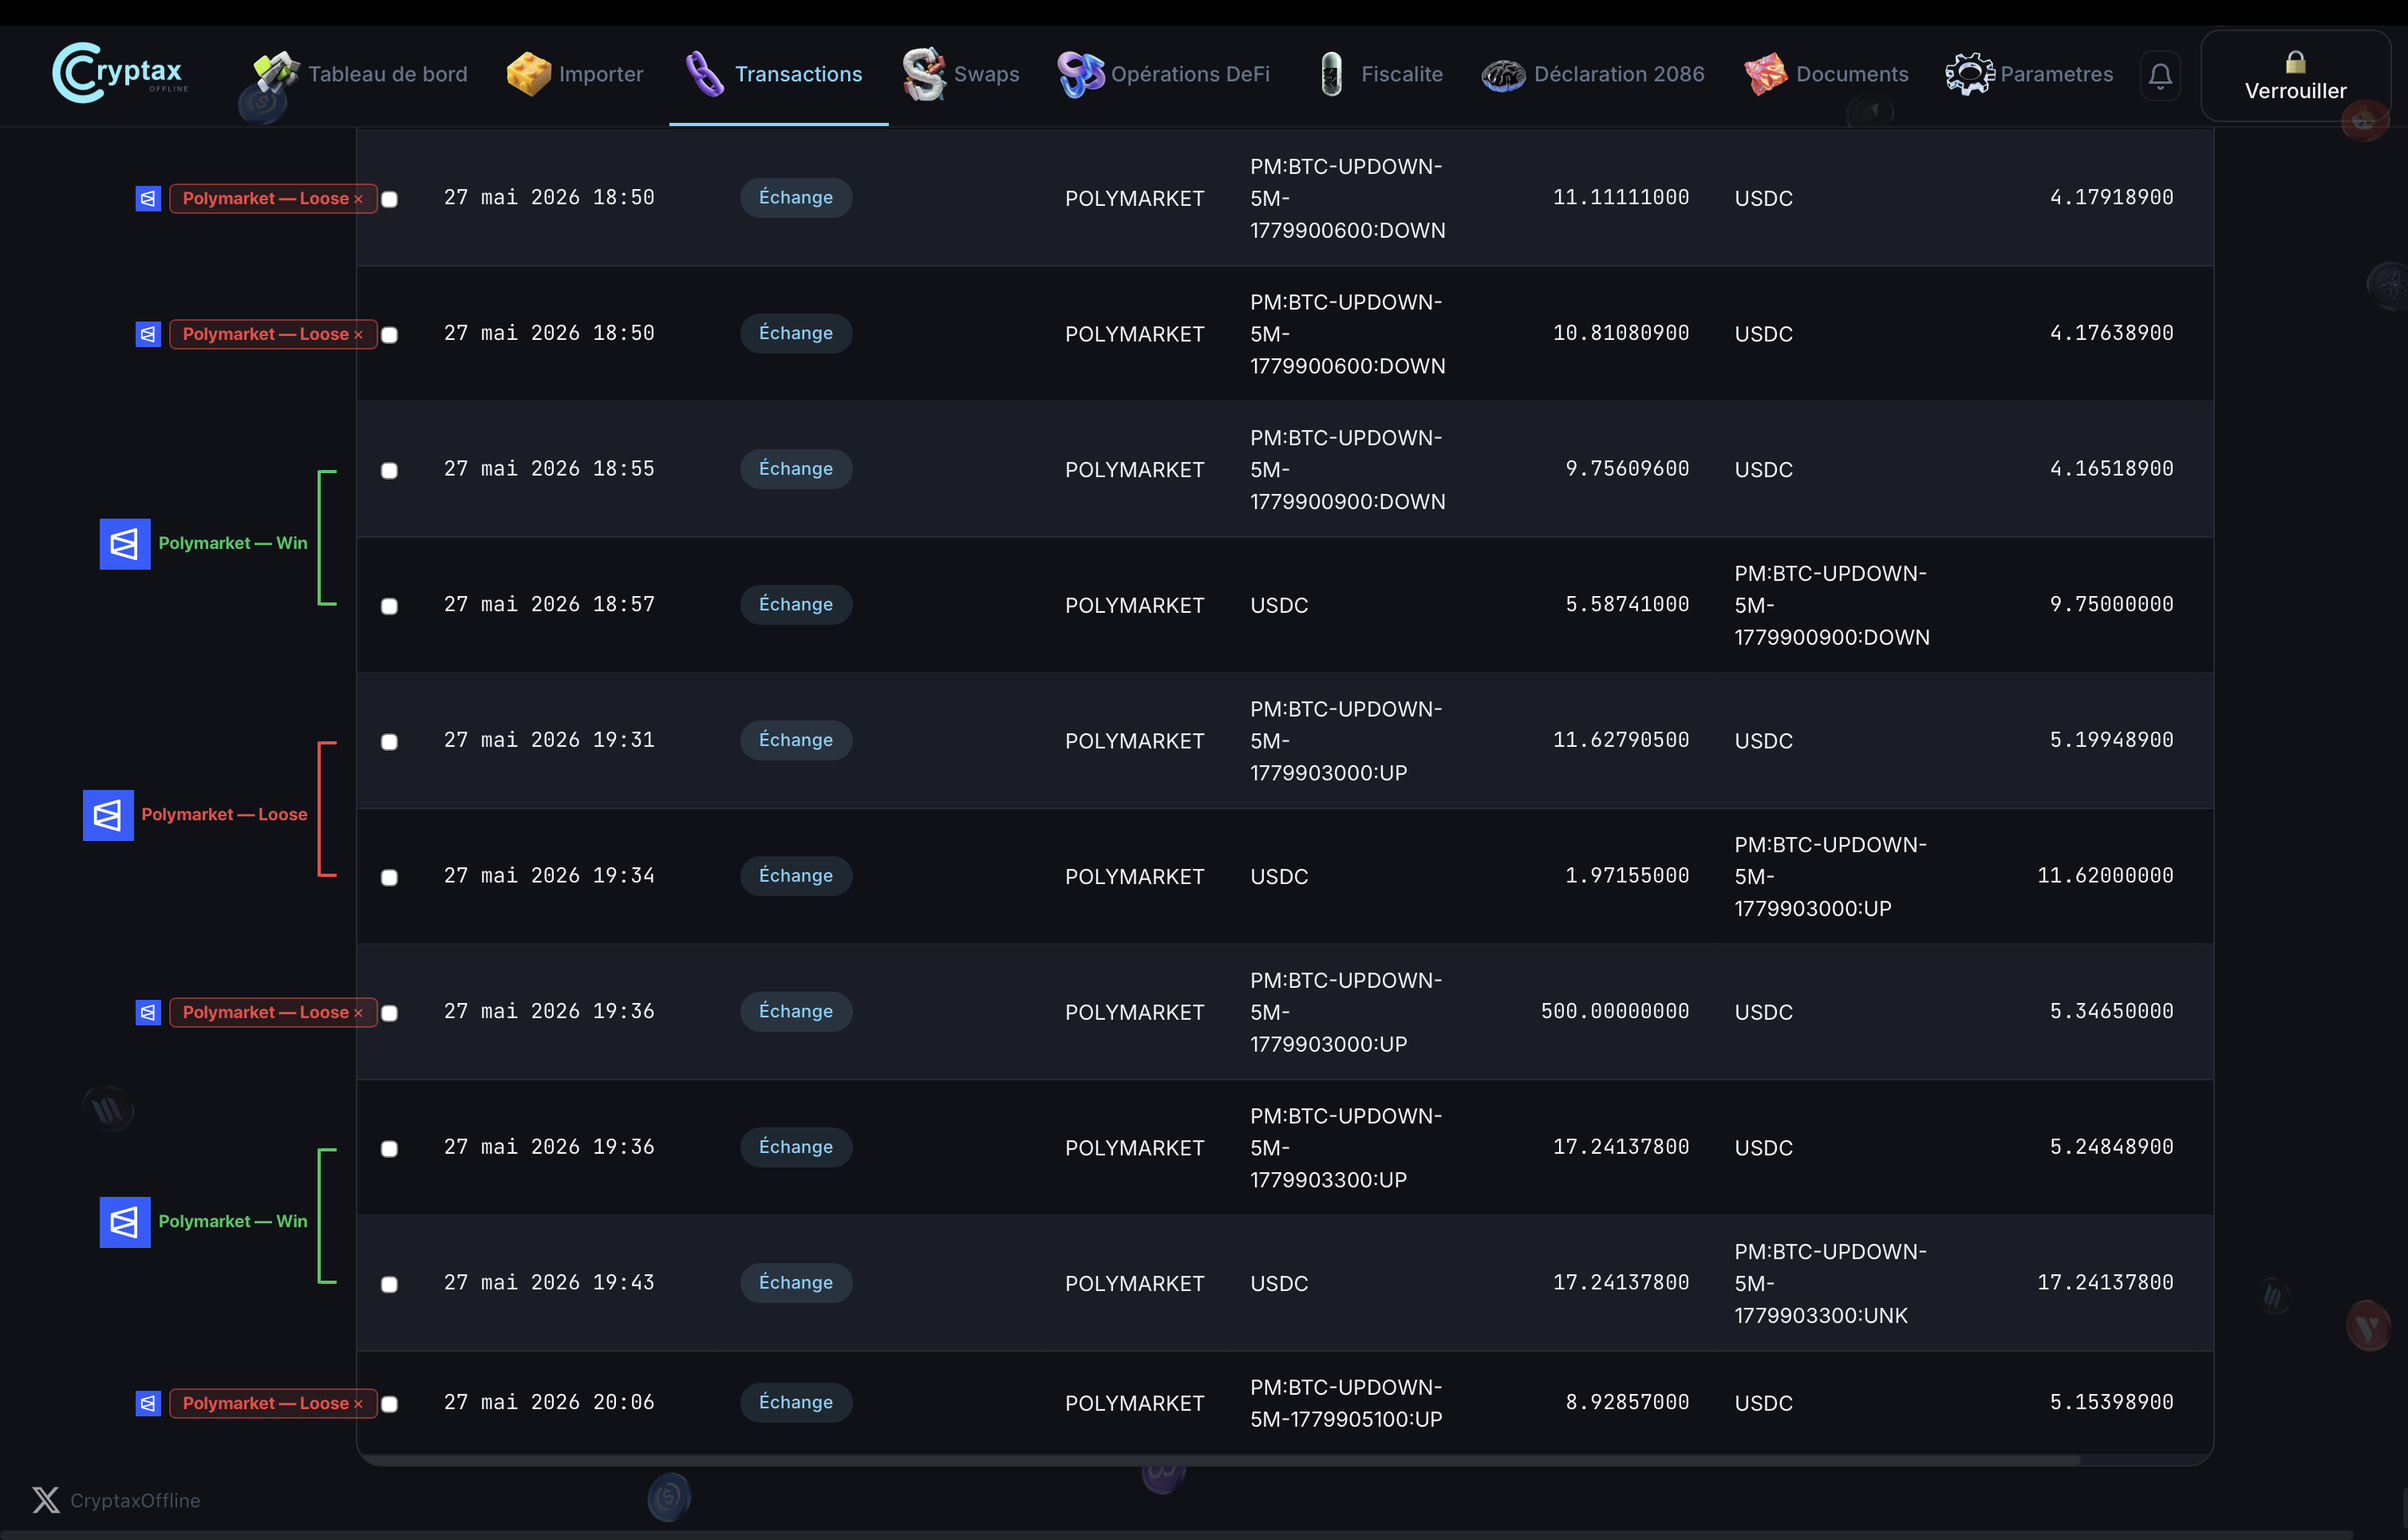Click the X social icon in footer

coord(46,1499)
